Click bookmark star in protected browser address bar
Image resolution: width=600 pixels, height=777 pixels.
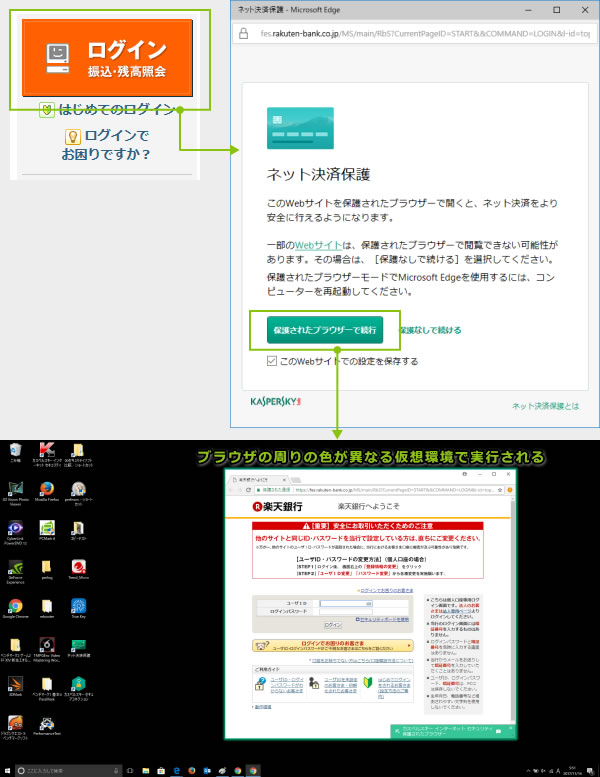click(500, 490)
